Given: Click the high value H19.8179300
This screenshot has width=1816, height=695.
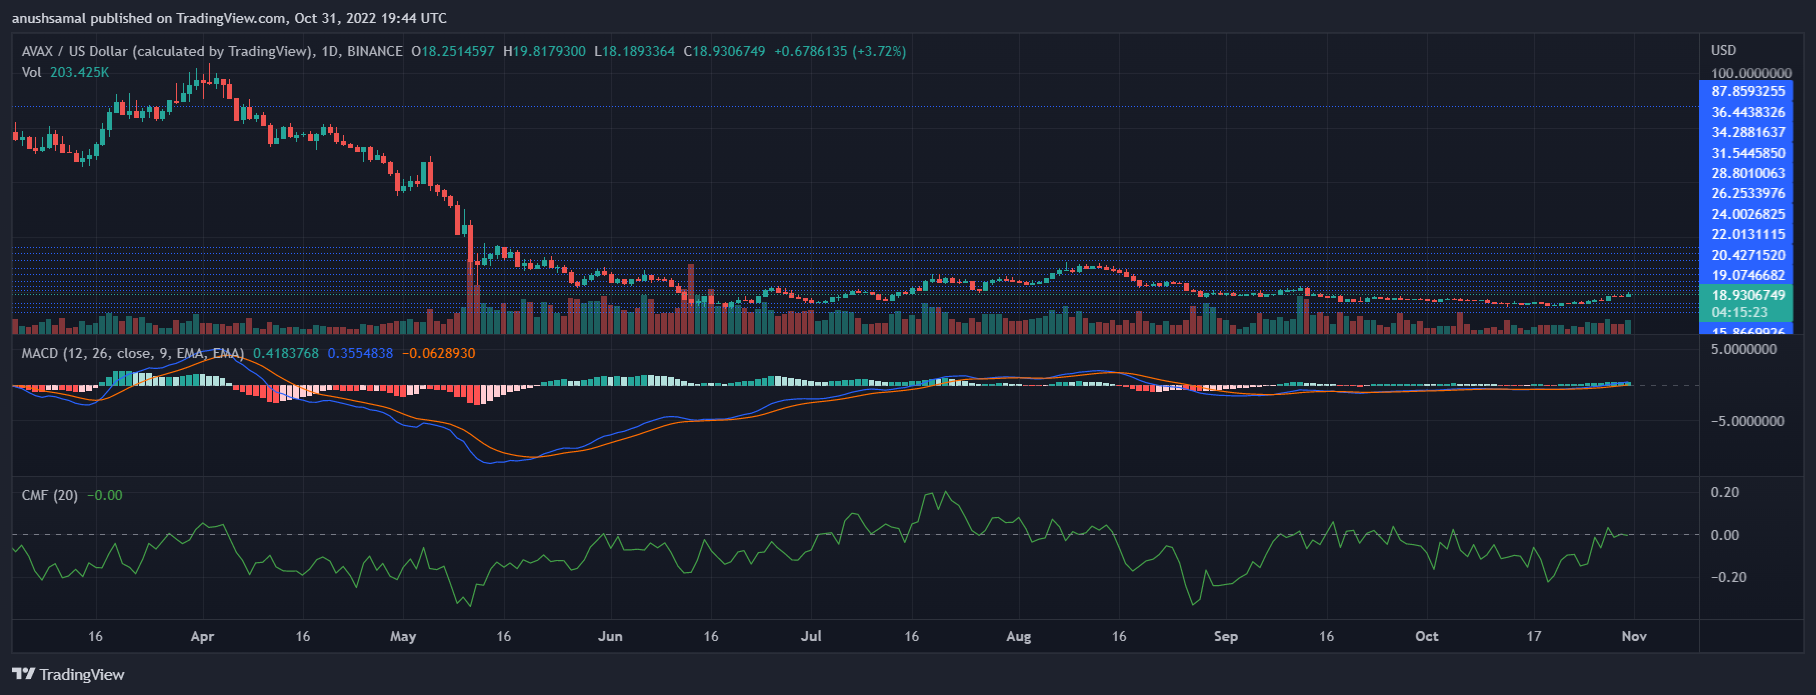Looking at the screenshot, I should (544, 51).
